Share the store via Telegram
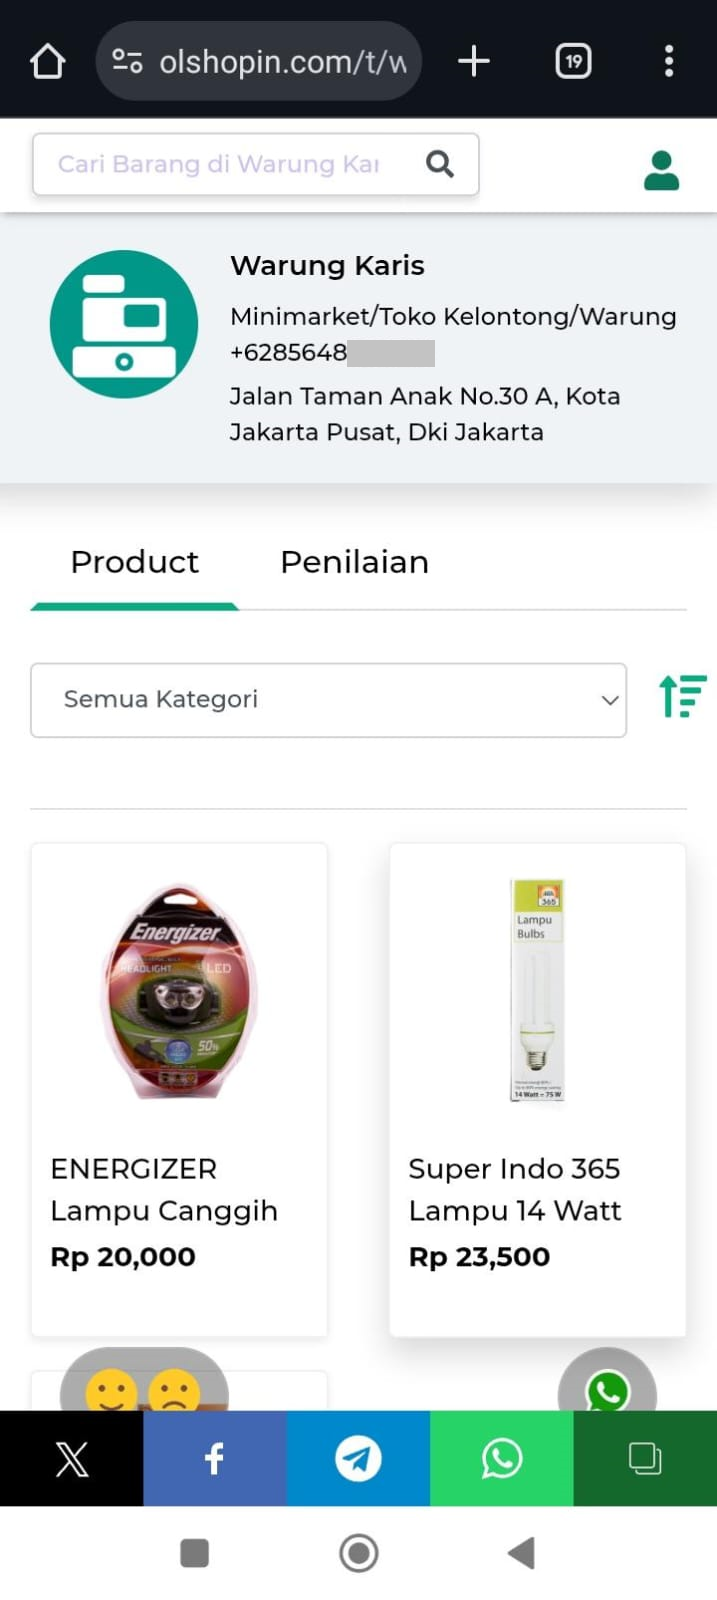717x1600 pixels. [358, 1459]
